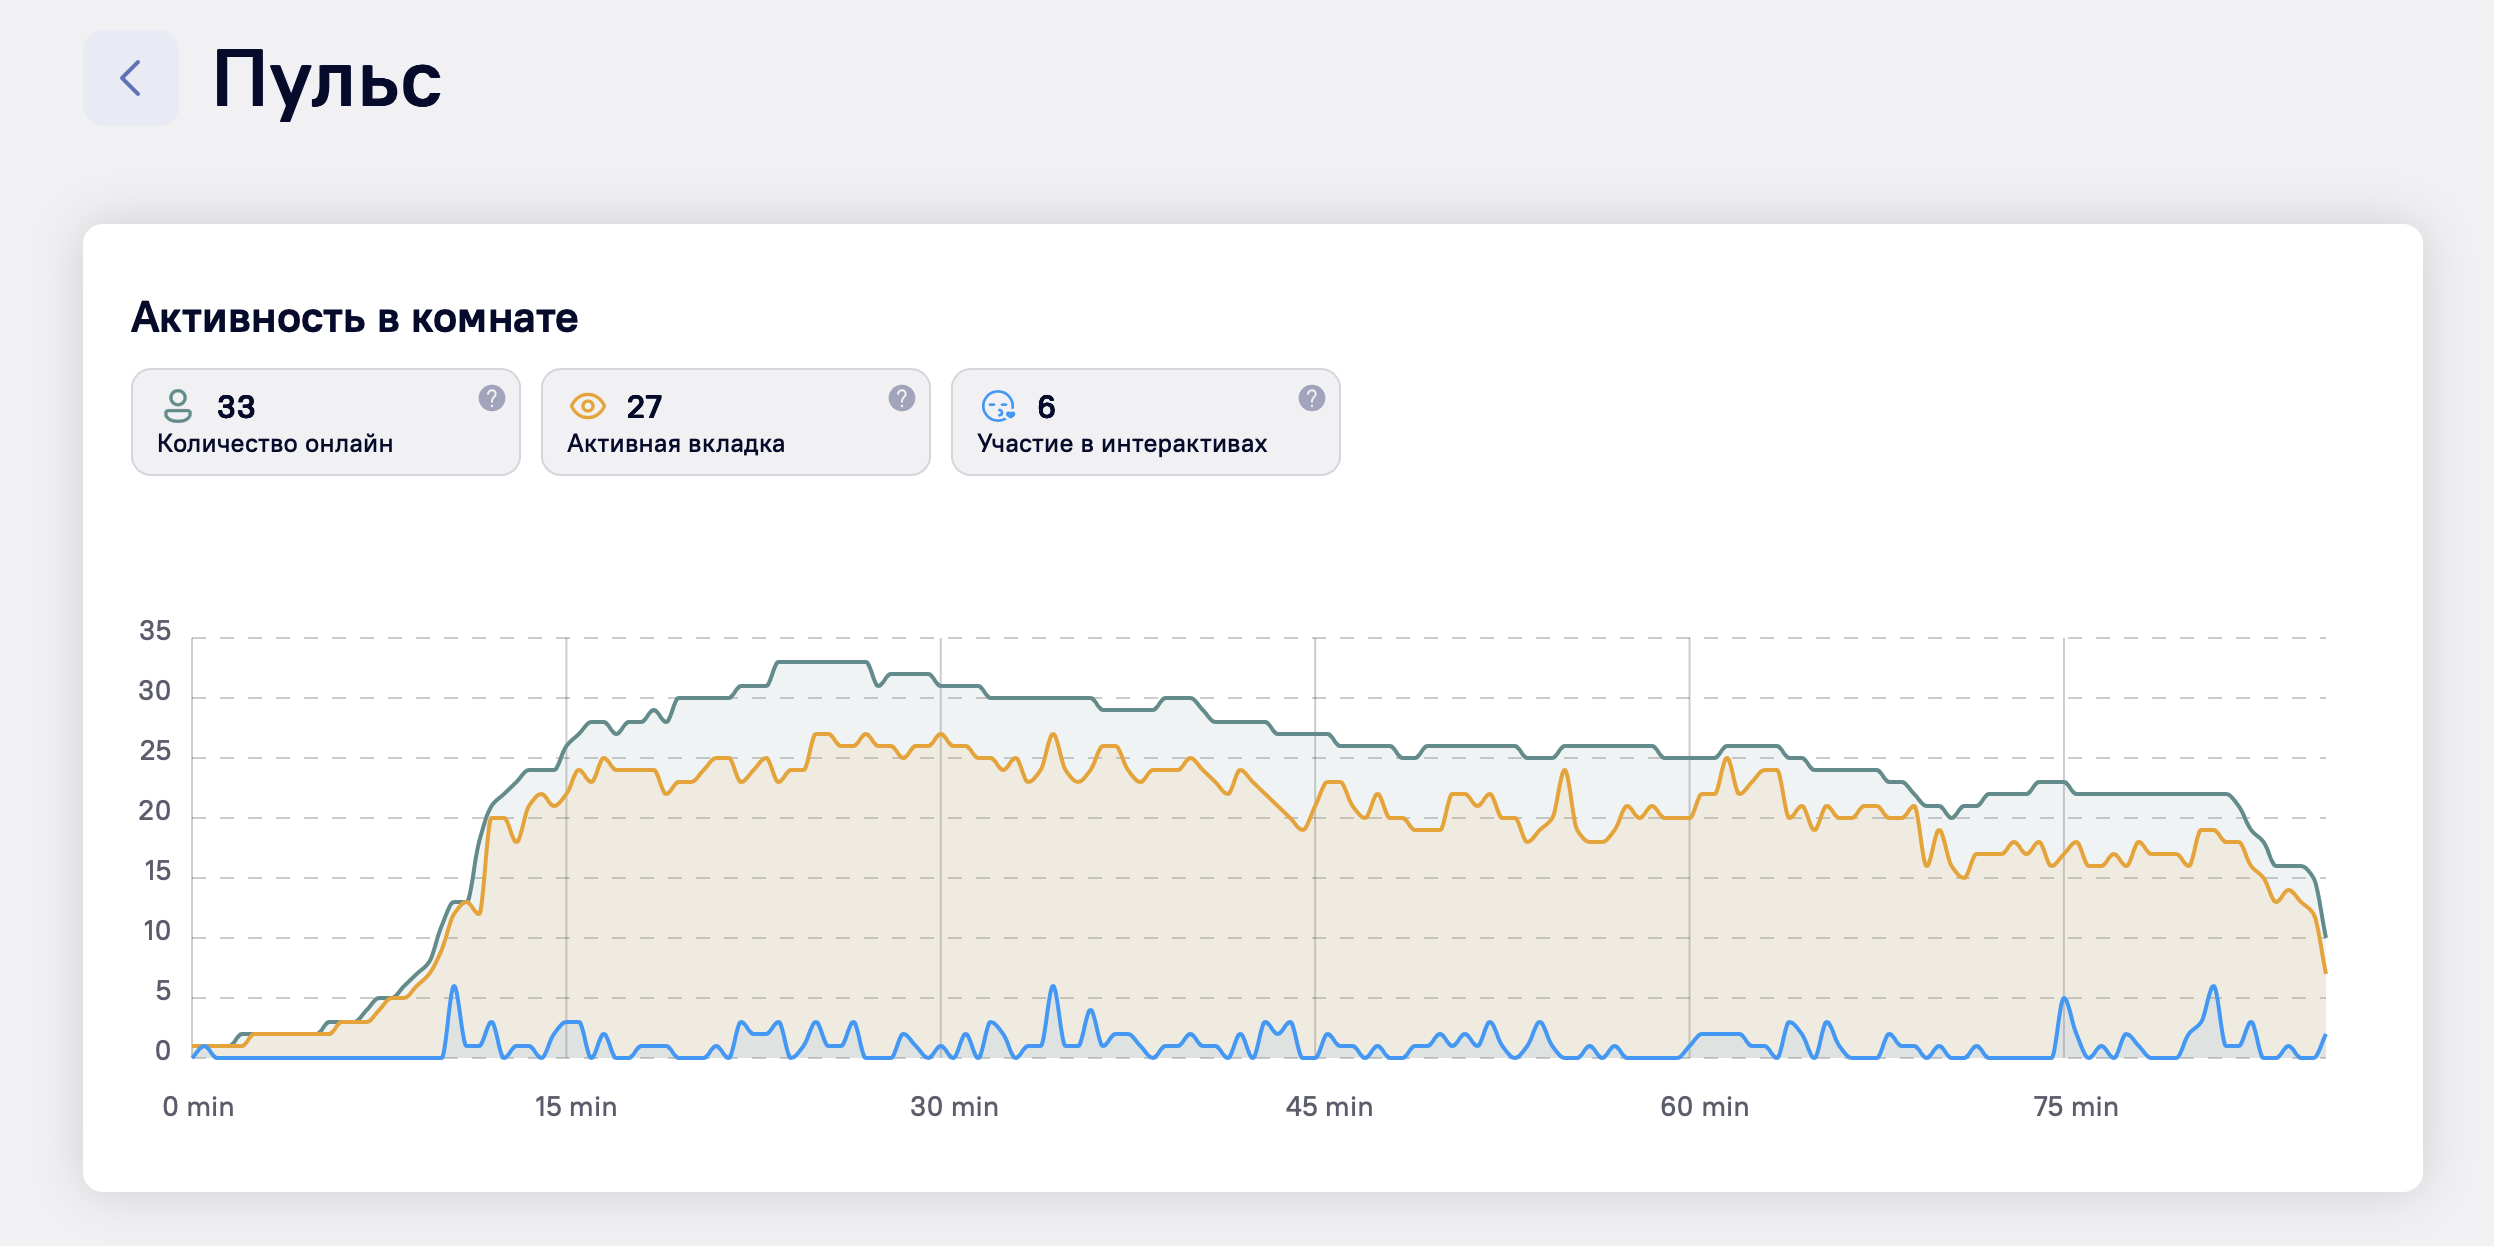Toggle the Активная вкладка series card
2494x1246 pixels.
click(735, 422)
